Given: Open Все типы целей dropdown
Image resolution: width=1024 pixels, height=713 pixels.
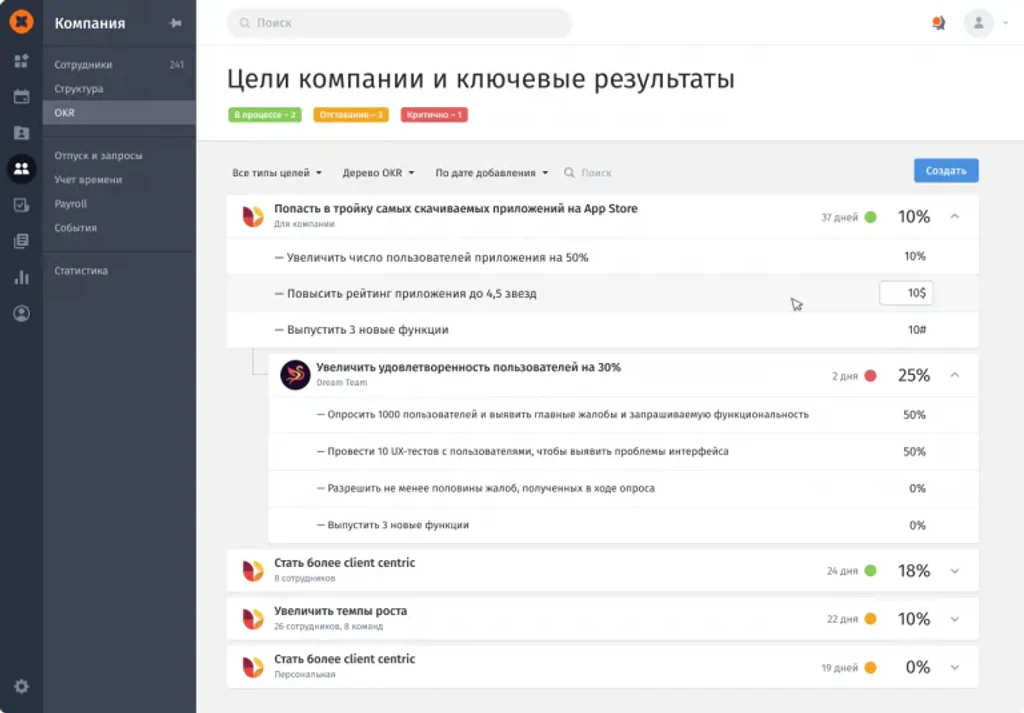Looking at the screenshot, I should 277,173.
